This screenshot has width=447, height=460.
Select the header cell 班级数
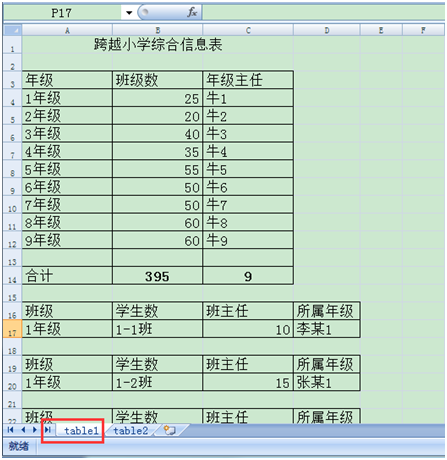pyautogui.click(x=158, y=80)
